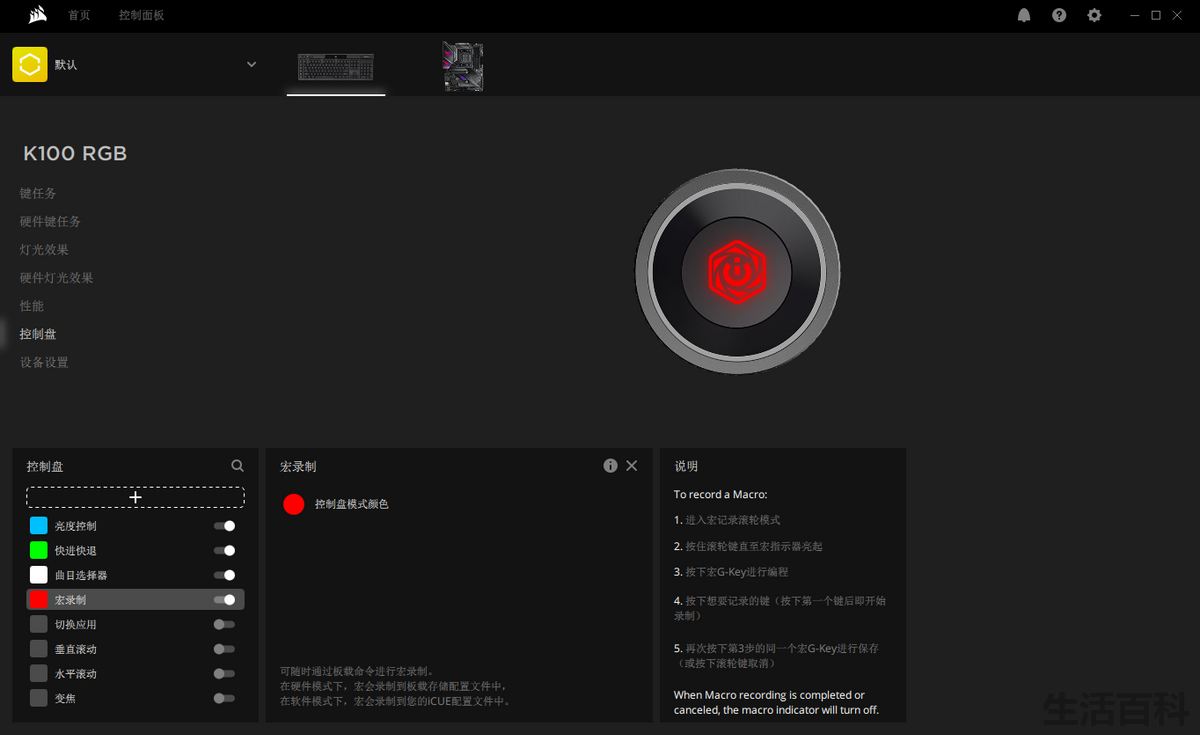Open the red 控制盘模式颜色 color picker
This screenshot has width=1200, height=735.
(x=293, y=504)
